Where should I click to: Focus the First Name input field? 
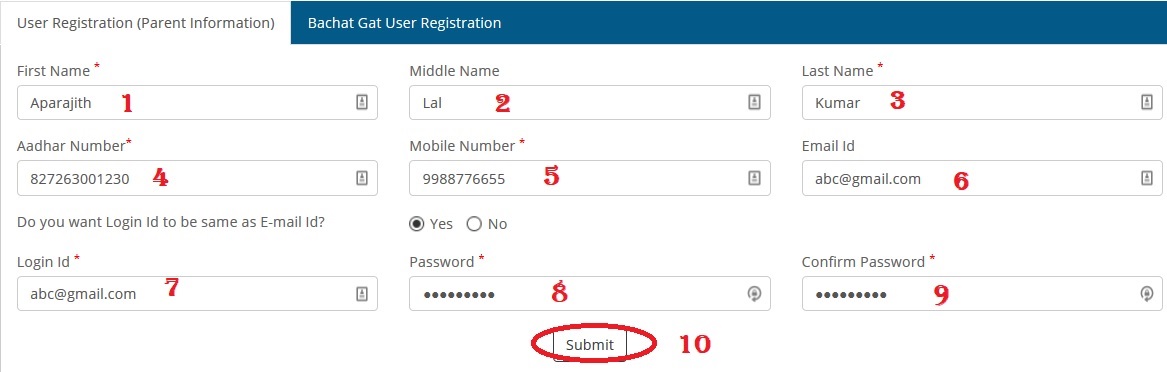click(x=197, y=103)
